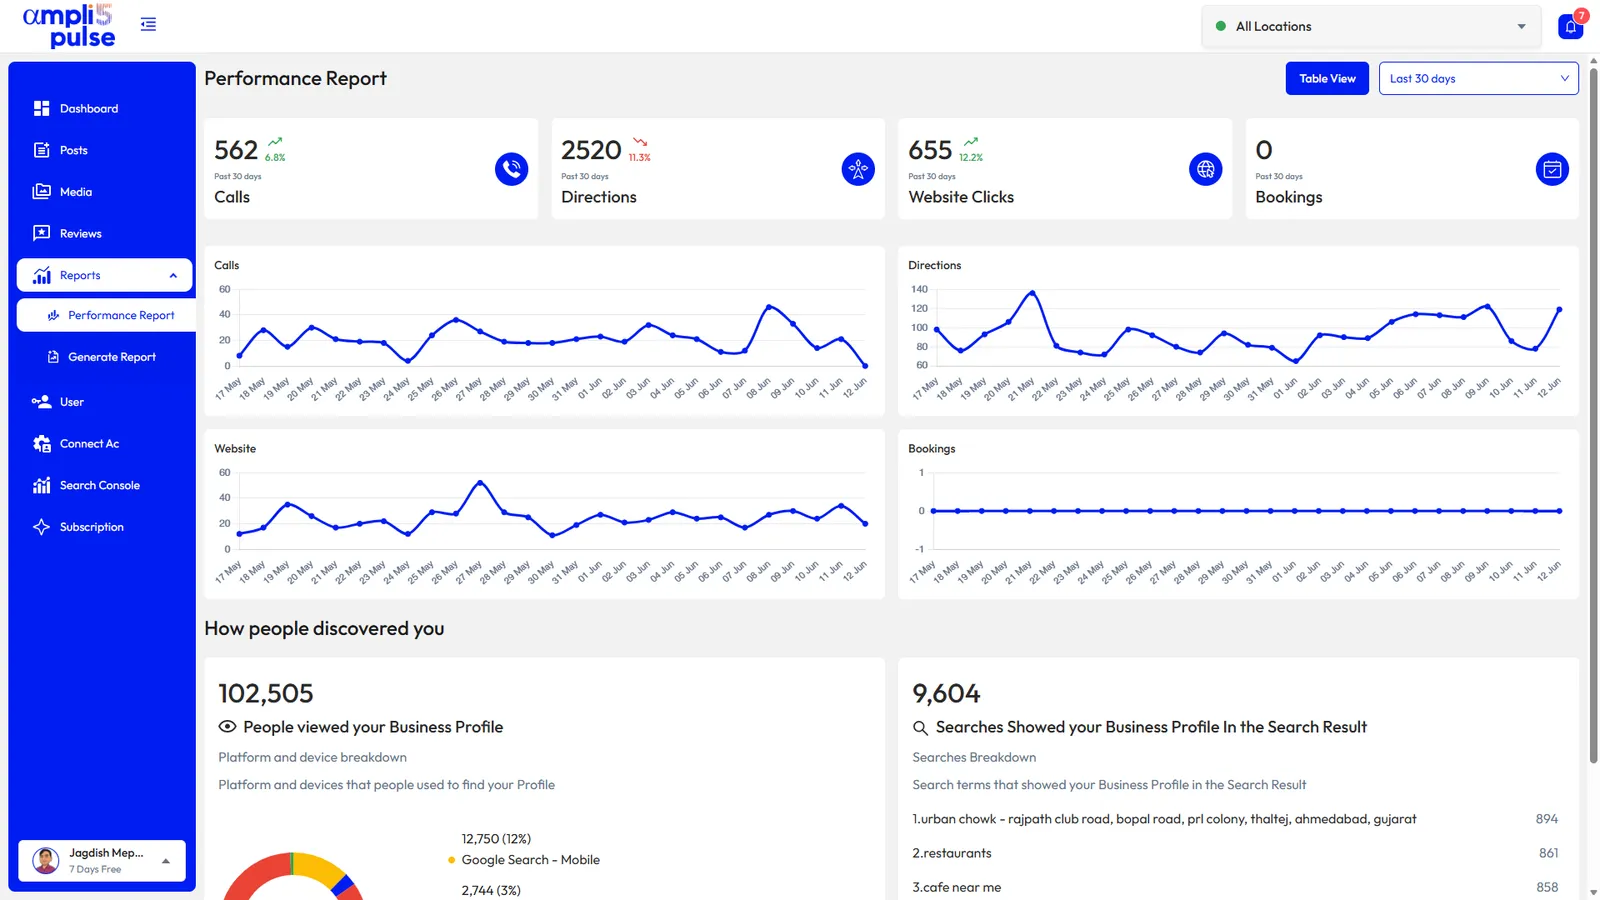This screenshot has width=1600, height=900.
Task: Click the Directions 11.3% decrease indicator
Action: (x=639, y=150)
